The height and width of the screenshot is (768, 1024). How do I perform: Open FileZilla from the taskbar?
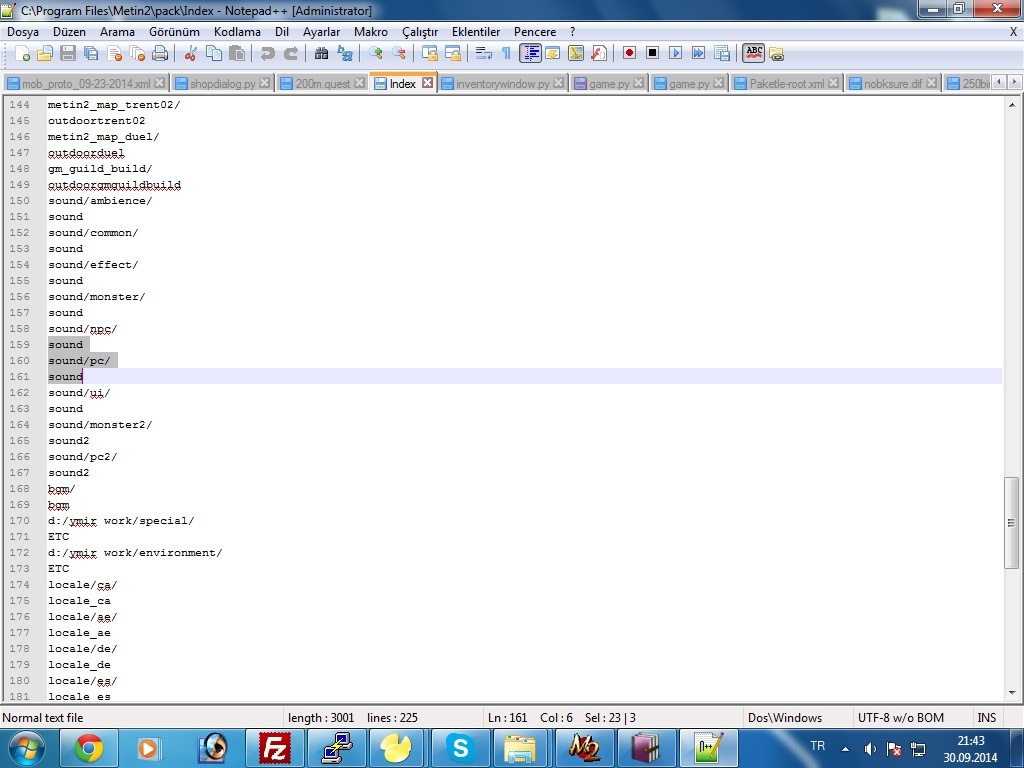(275, 748)
